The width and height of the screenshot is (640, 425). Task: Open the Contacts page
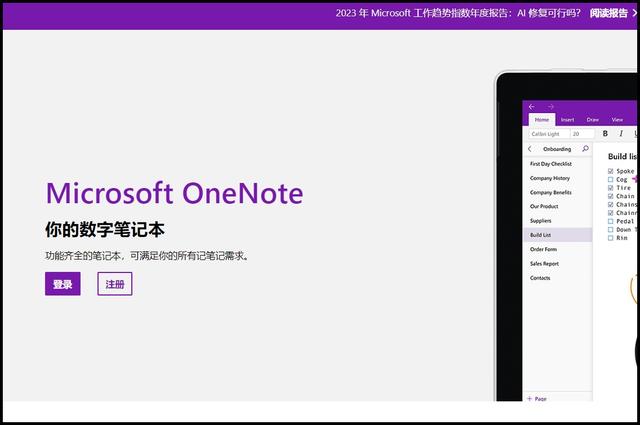(x=540, y=278)
